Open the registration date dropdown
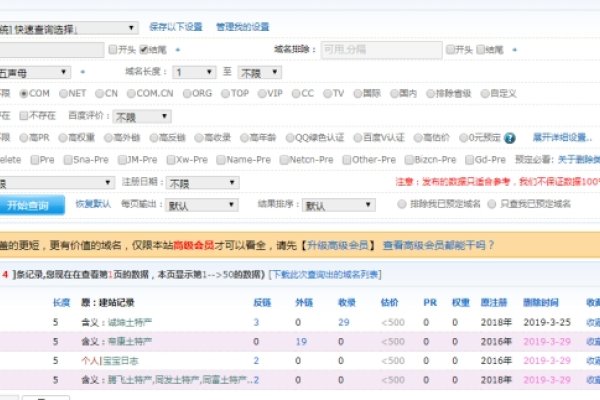Image resolution: width=600 pixels, height=400 pixels. click(x=203, y=183)
